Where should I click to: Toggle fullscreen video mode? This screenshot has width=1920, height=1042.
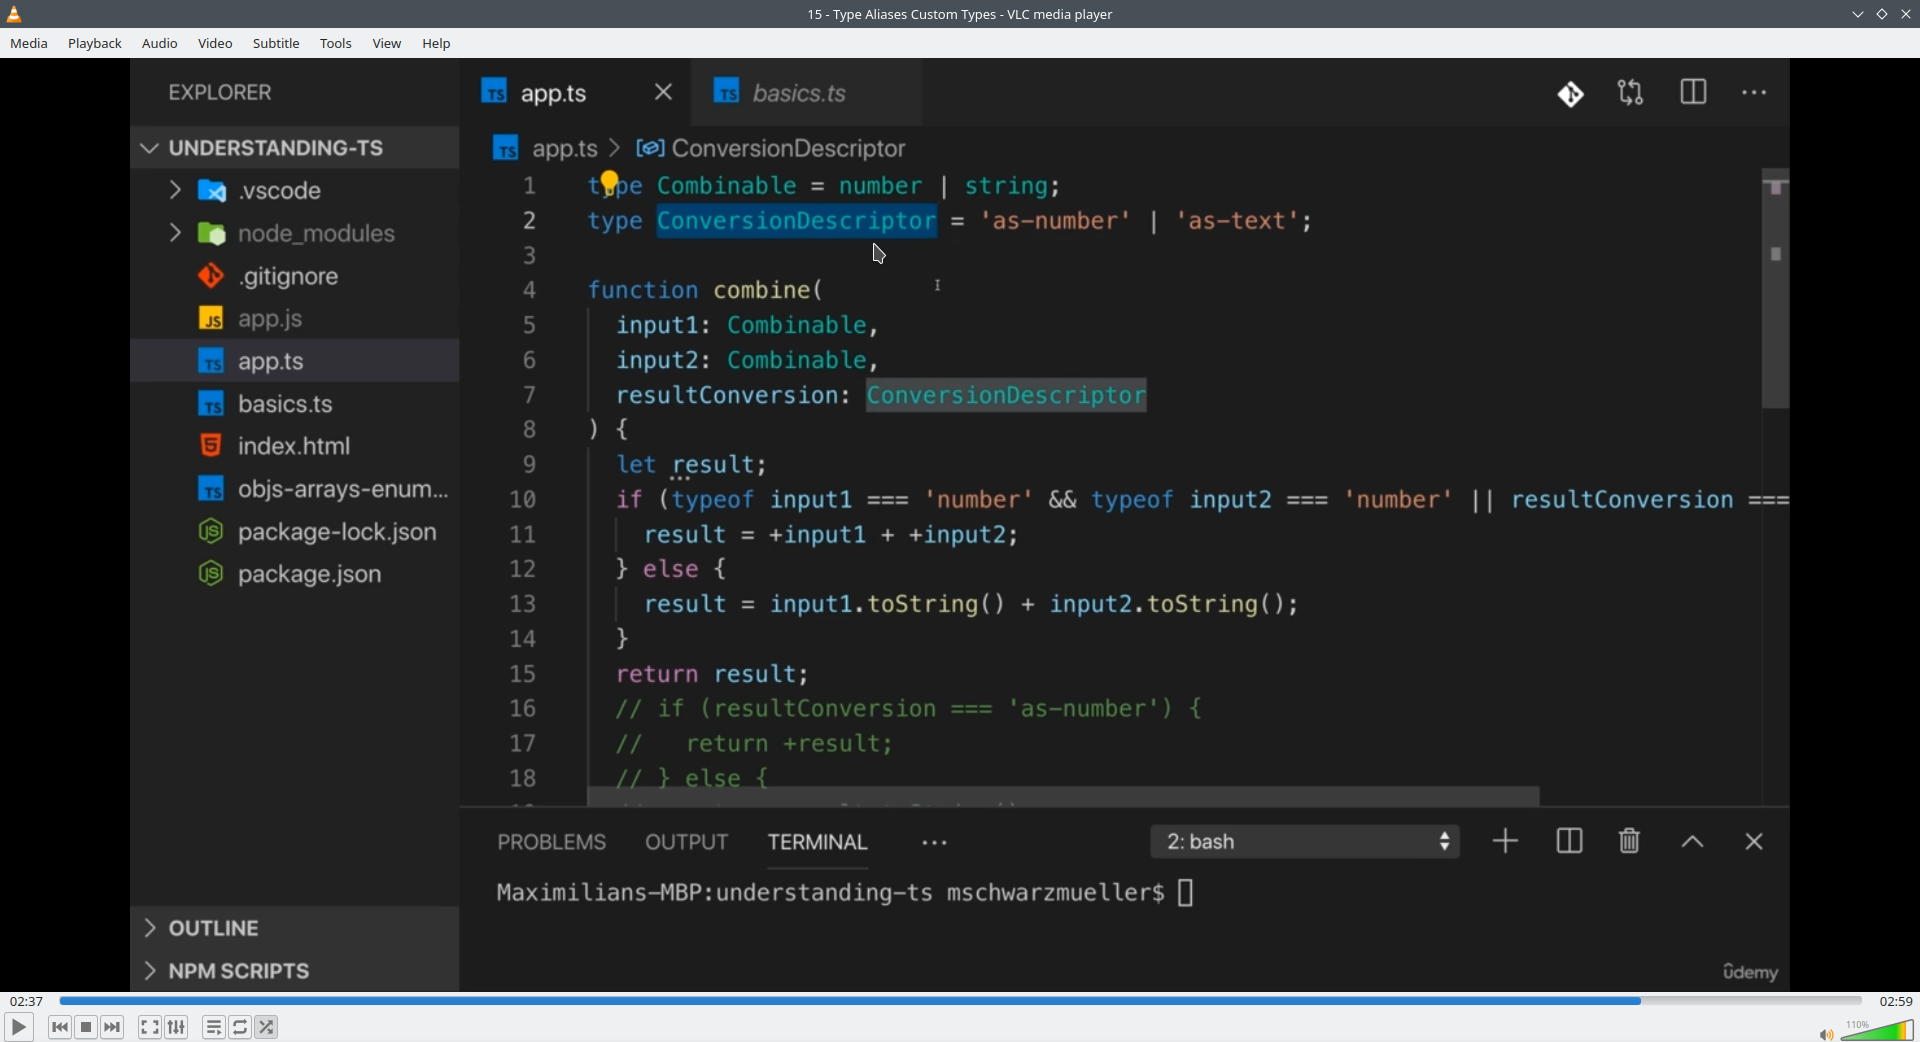150,1027
